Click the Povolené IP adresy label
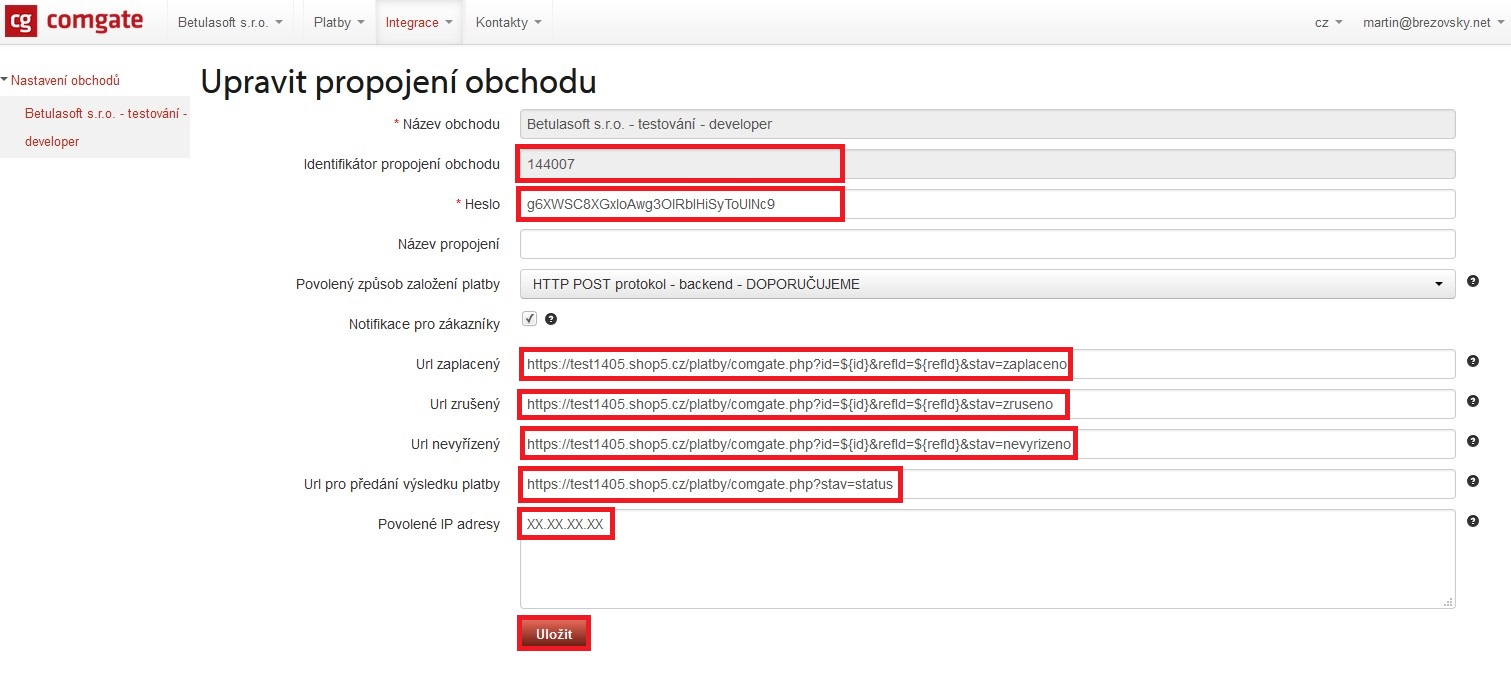Image resolution: width=1511 pixels, height=685 pixels. coord(439,524)
